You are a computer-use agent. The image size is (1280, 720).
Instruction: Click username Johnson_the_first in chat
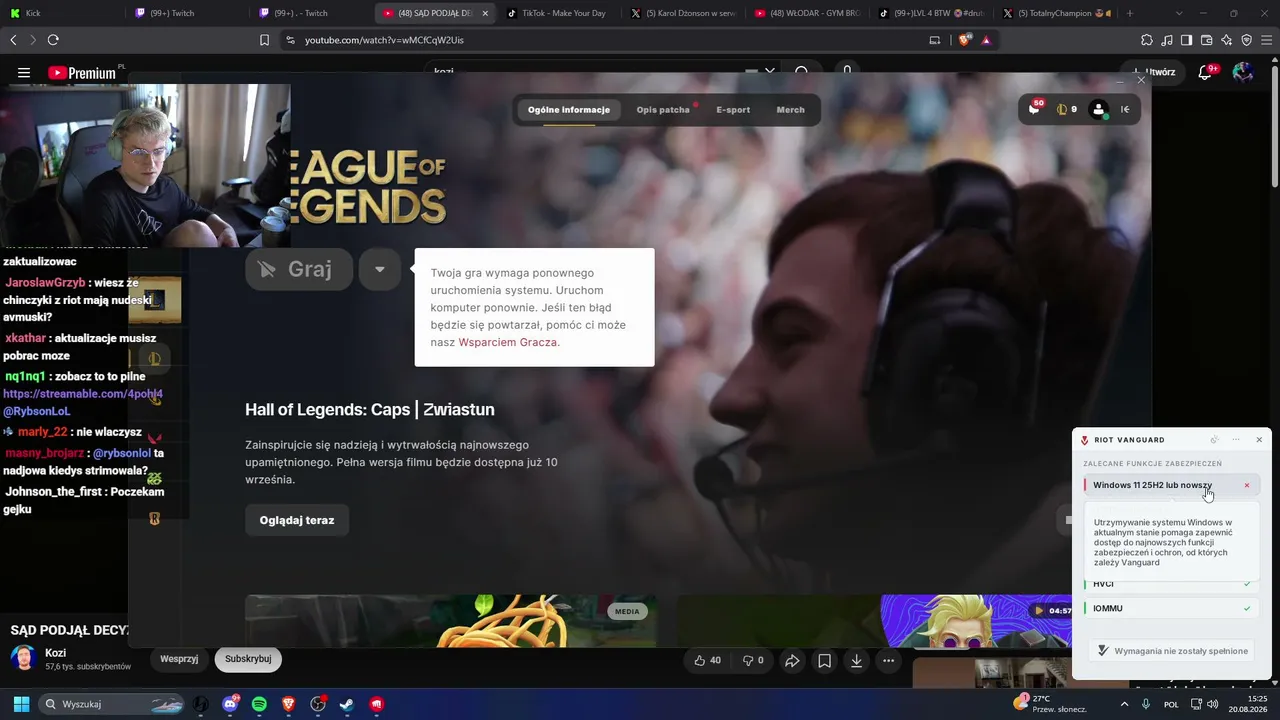pyautogui.click(x=55, y=492)
